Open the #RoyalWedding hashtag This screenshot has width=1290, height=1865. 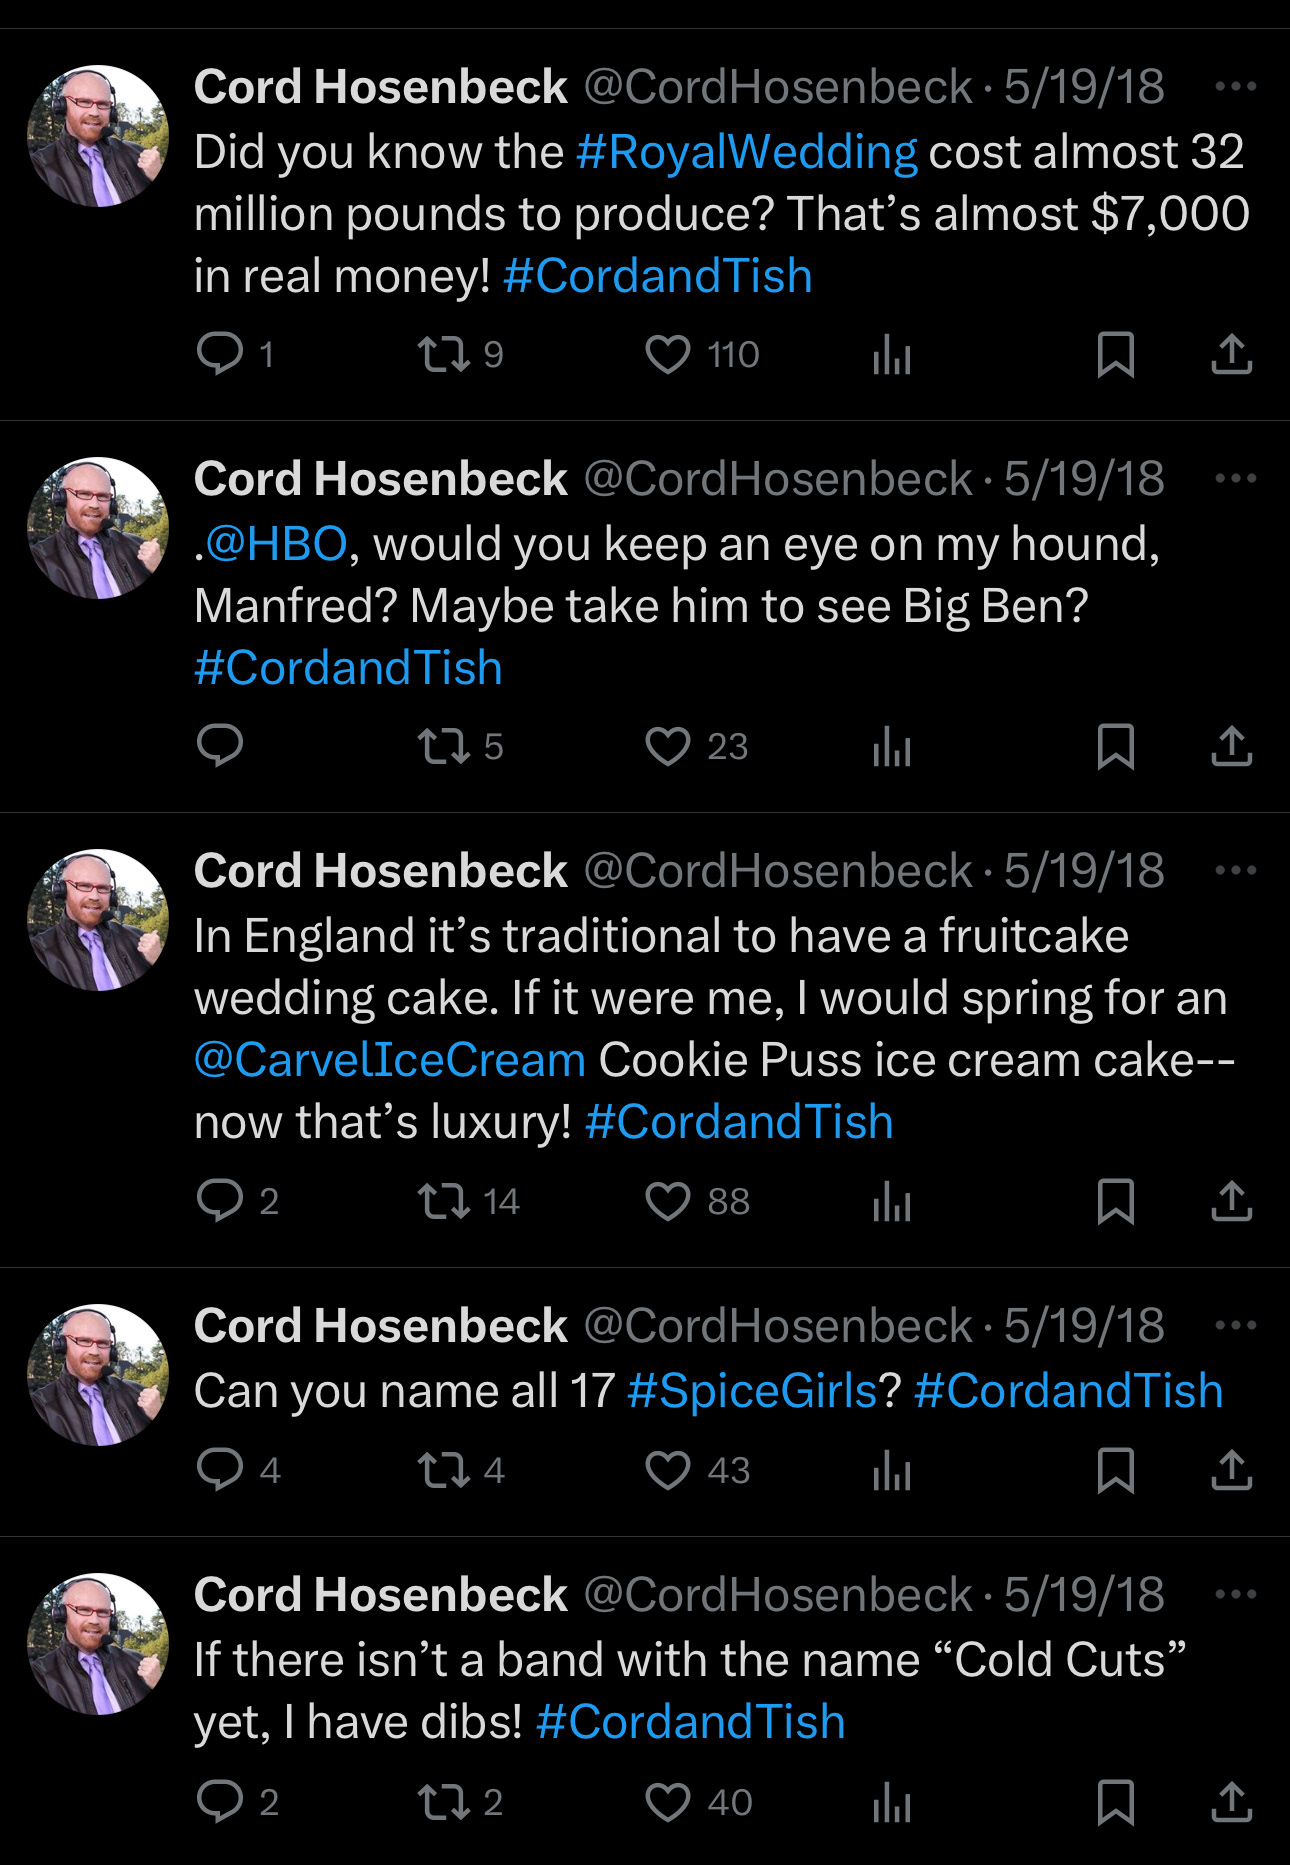746,152
